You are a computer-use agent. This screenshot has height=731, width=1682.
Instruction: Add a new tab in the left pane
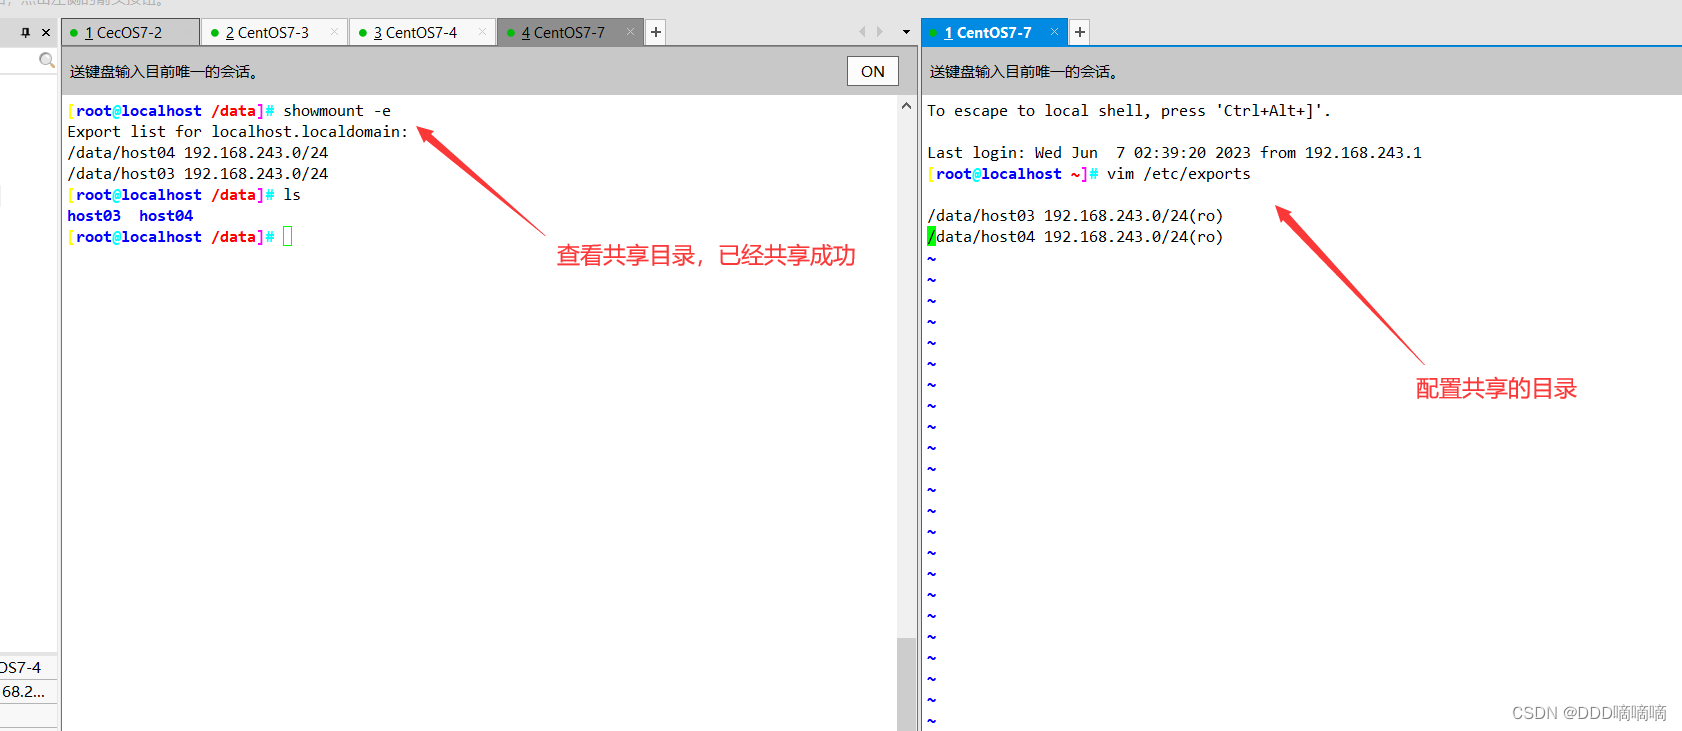pyautogui.click(x=656, y=32)
